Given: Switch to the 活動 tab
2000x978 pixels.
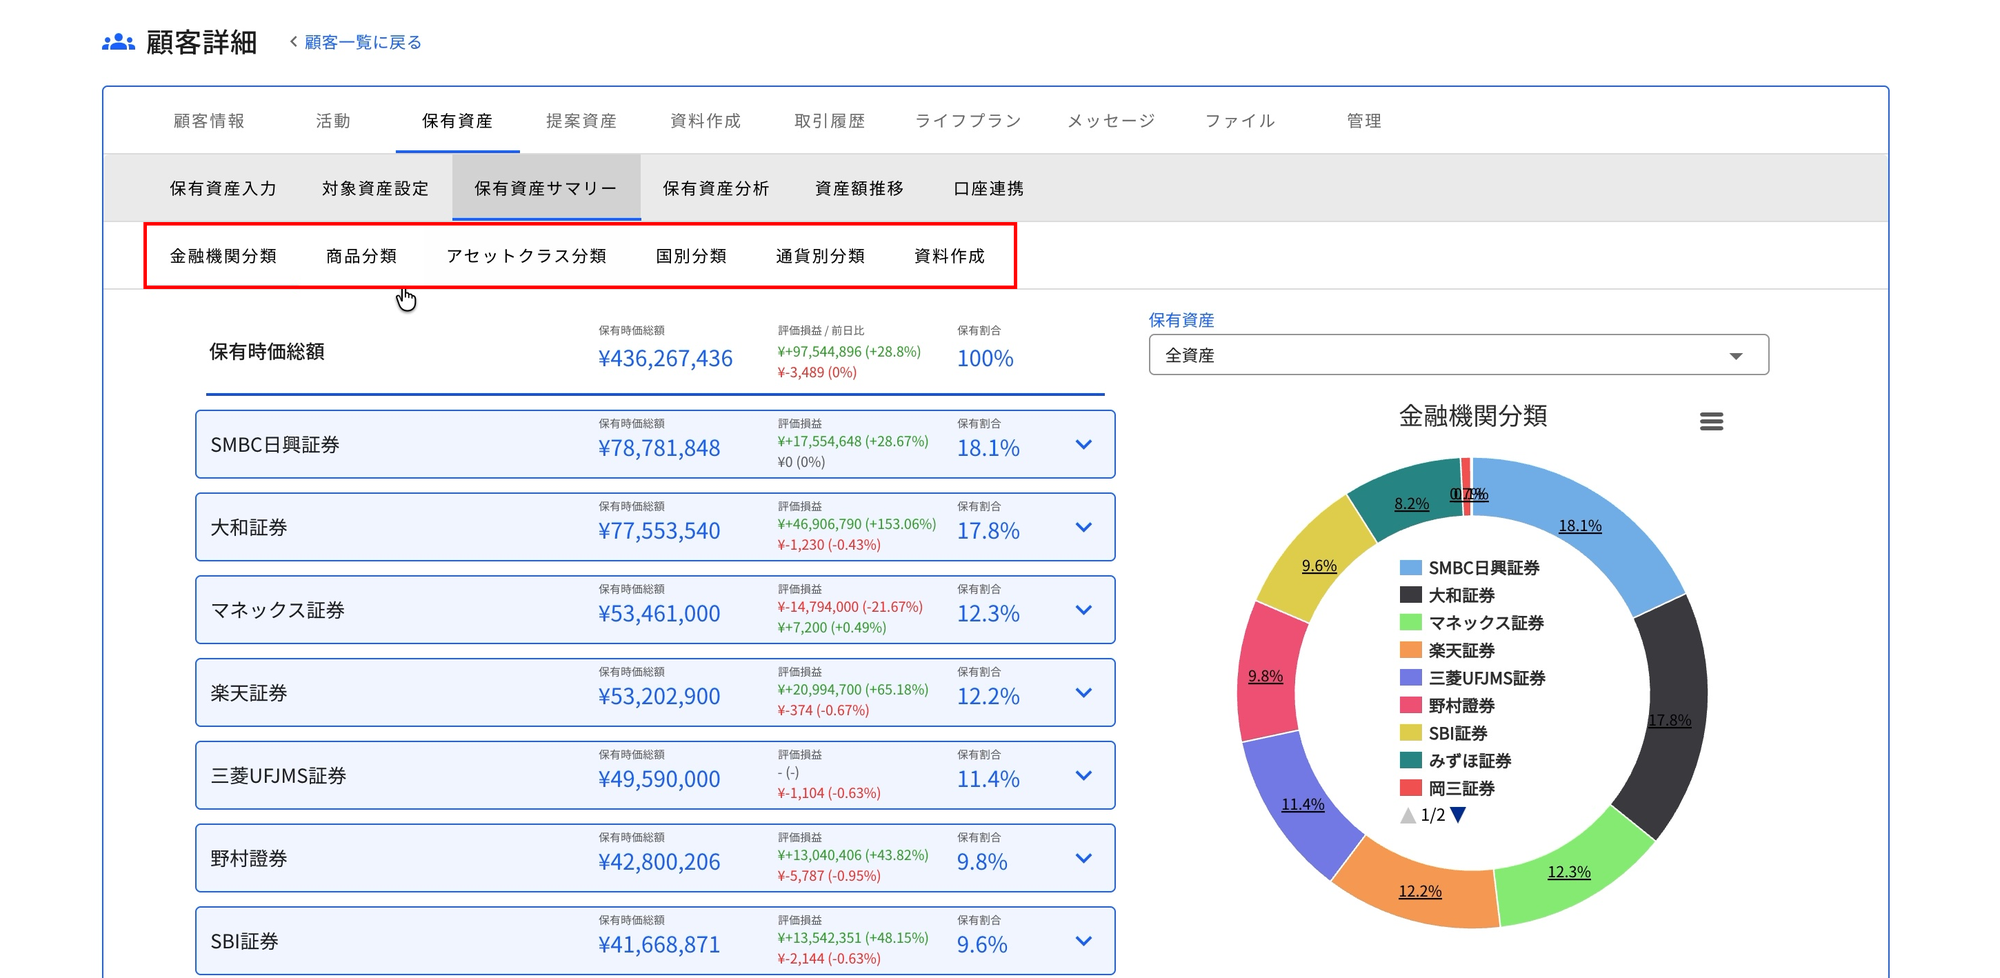Looking at the screenshot, I should click(x=333, y=121).
